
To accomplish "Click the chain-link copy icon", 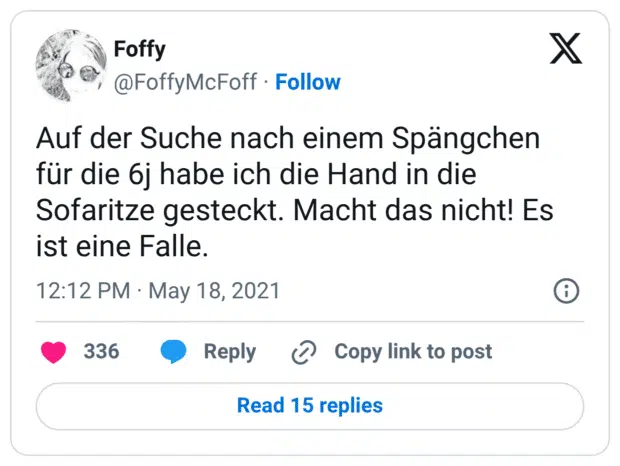I will point(303,352).
